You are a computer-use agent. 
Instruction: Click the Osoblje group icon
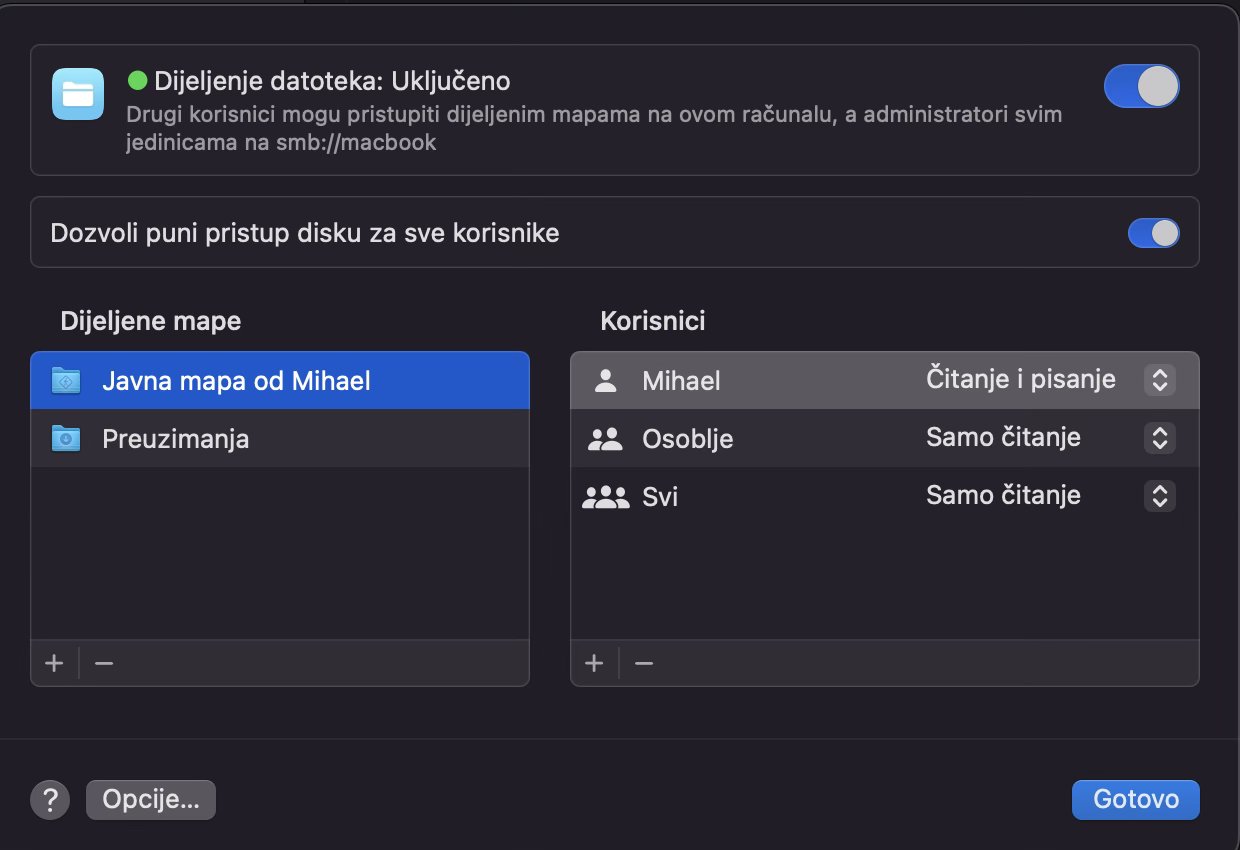(x=605, y=438)
